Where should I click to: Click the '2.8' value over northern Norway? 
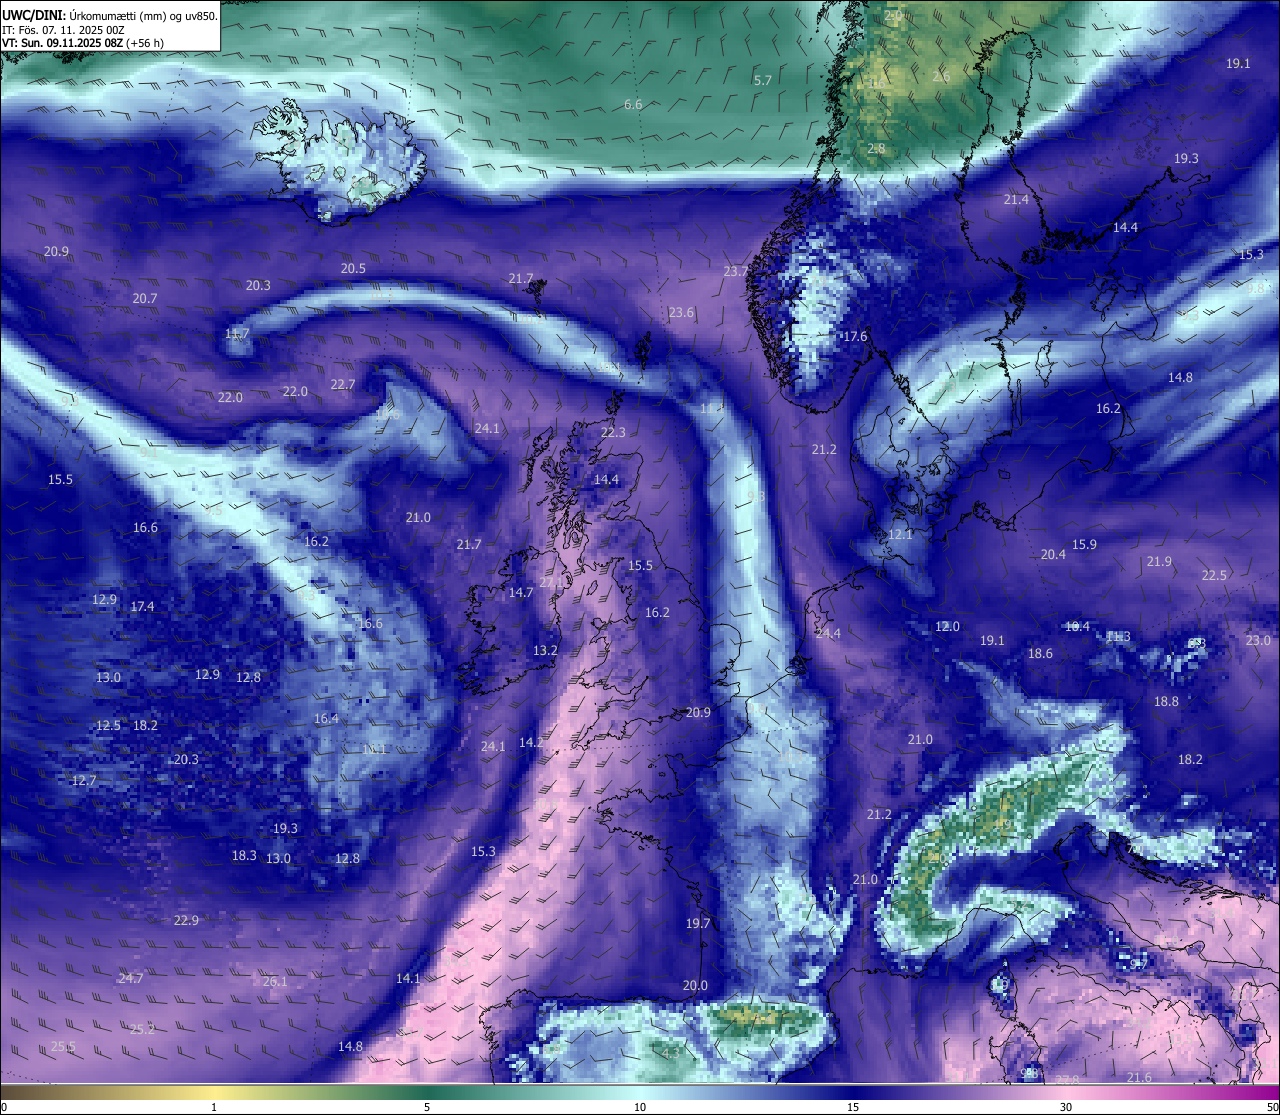876,149
